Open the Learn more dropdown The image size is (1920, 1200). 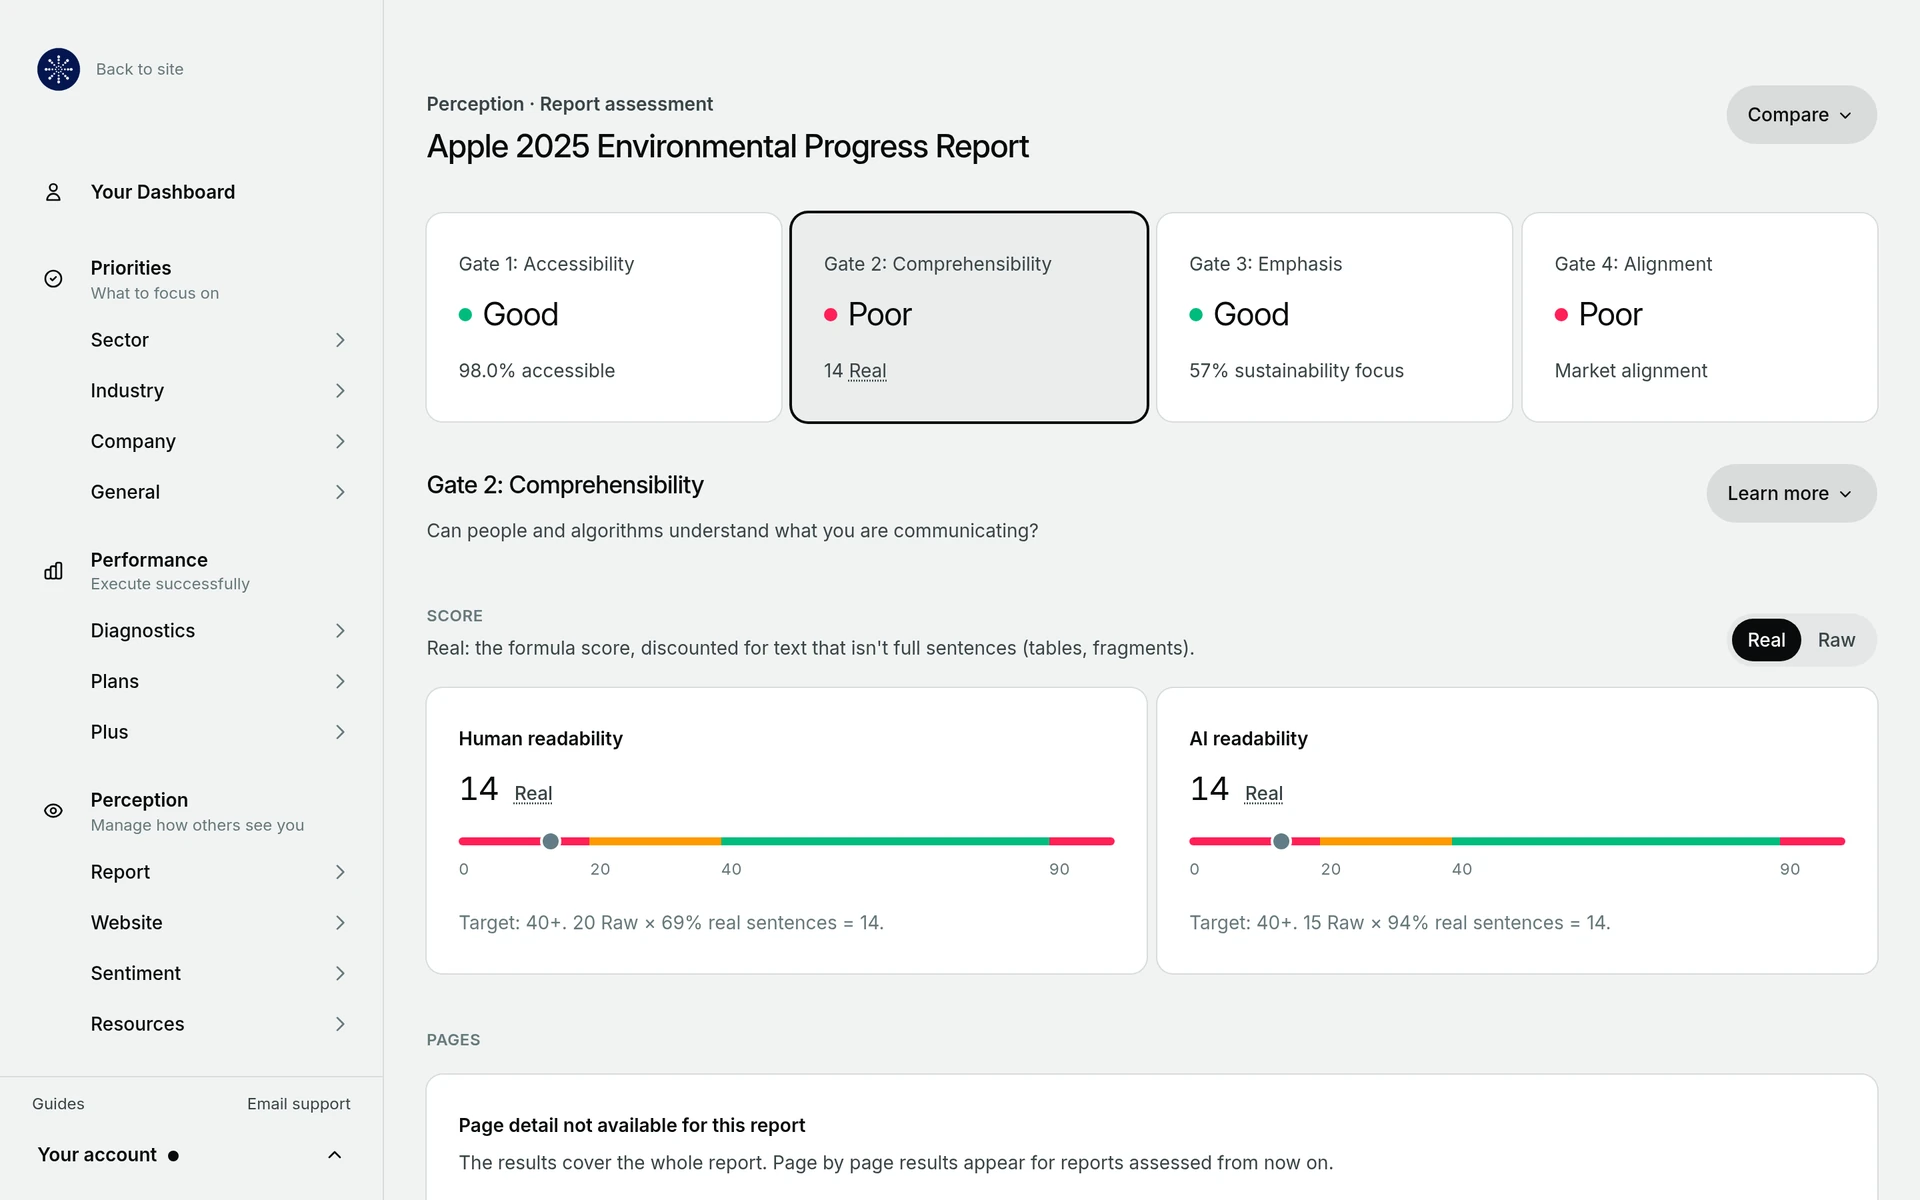pos(1791,493)
